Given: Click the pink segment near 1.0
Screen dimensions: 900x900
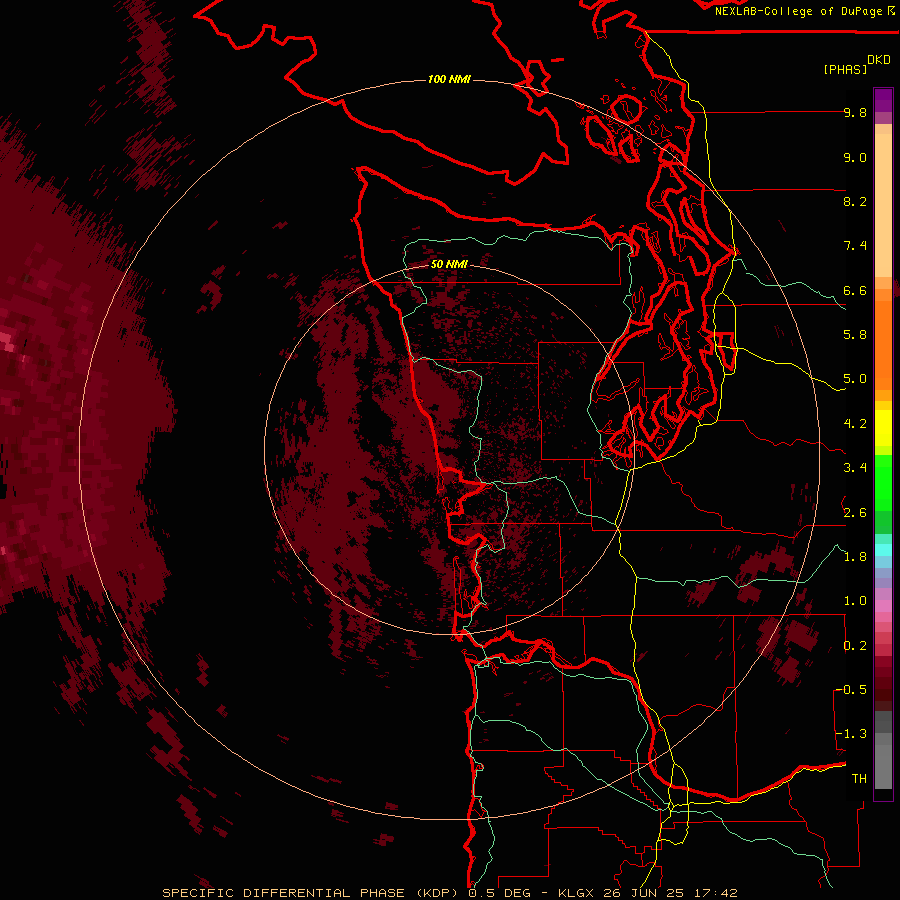Looking at the screenshot, I should (x=883, y=606).
